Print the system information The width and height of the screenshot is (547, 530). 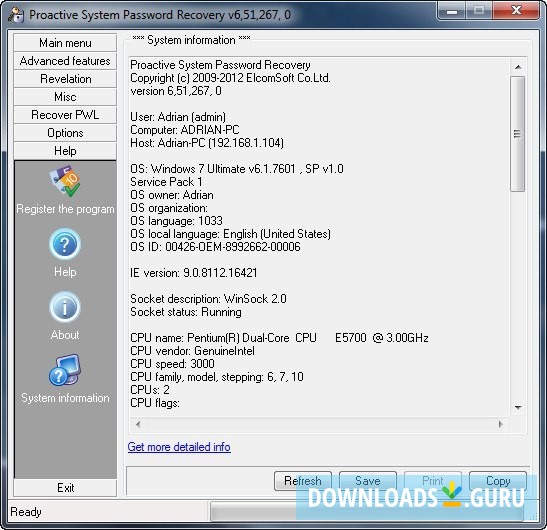click(433, 481)
